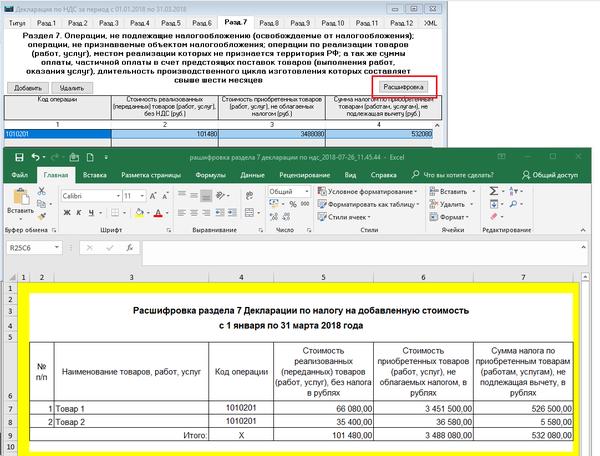600x456 pixels.
Task: Switch to the Разметка страницы ribbon tab
Action: (151, 175)
